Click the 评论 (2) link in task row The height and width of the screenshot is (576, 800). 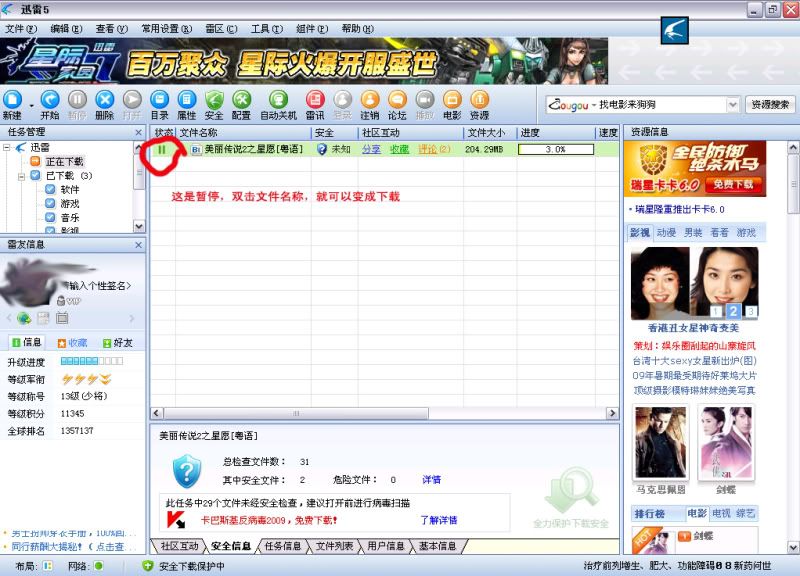[x=434, y=149]
